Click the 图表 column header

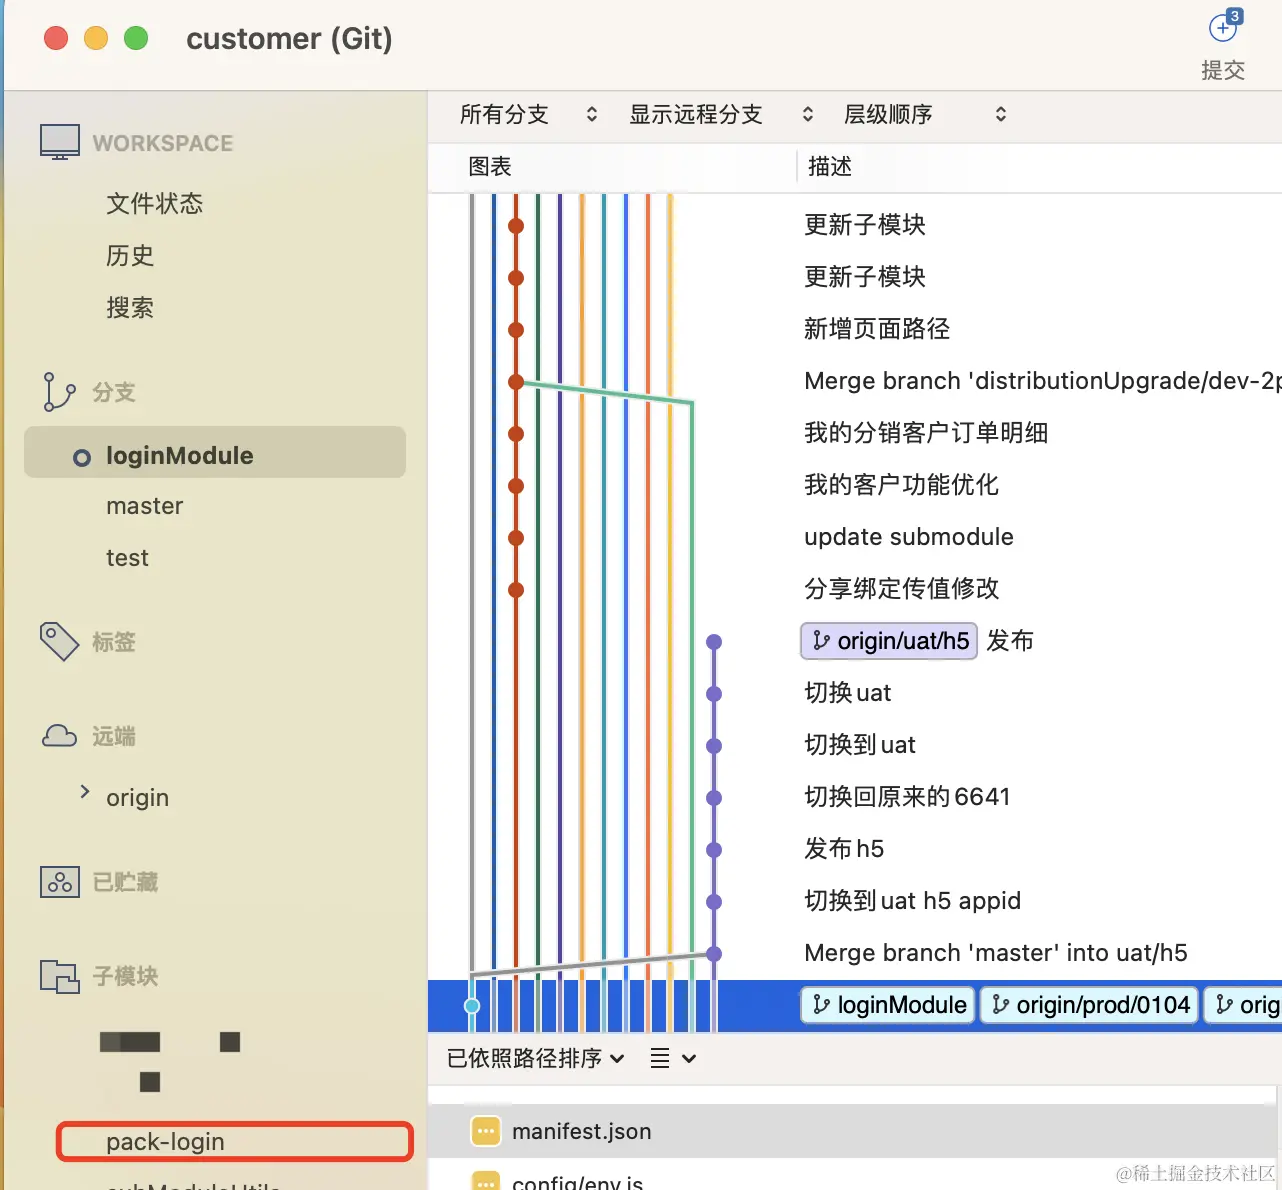click(x=490, y=167)
